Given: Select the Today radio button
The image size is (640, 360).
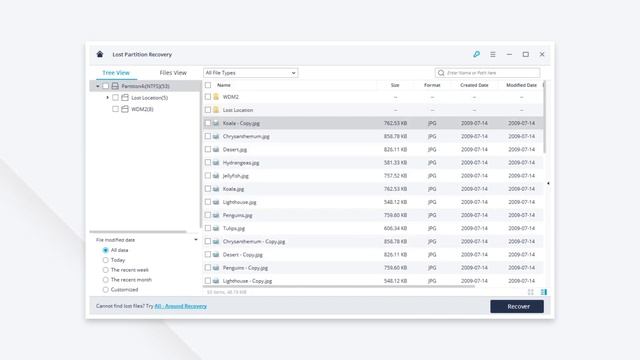Looking at the screenshot, I should [106, 260].
